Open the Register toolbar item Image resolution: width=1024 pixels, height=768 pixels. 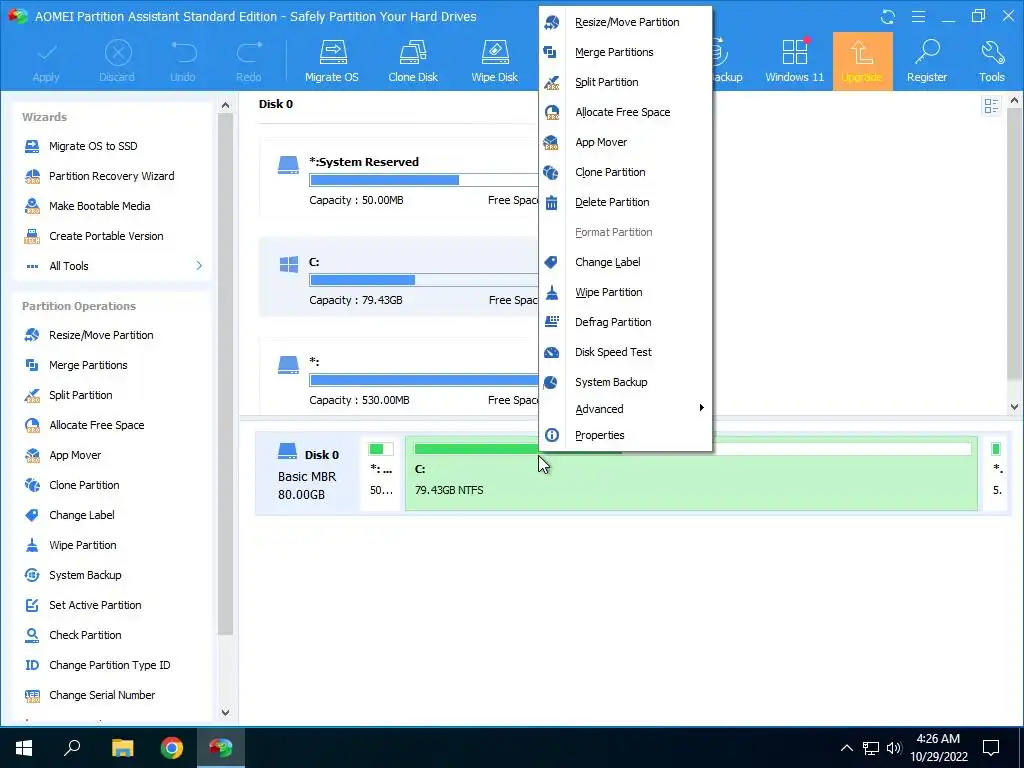[927, 61]
